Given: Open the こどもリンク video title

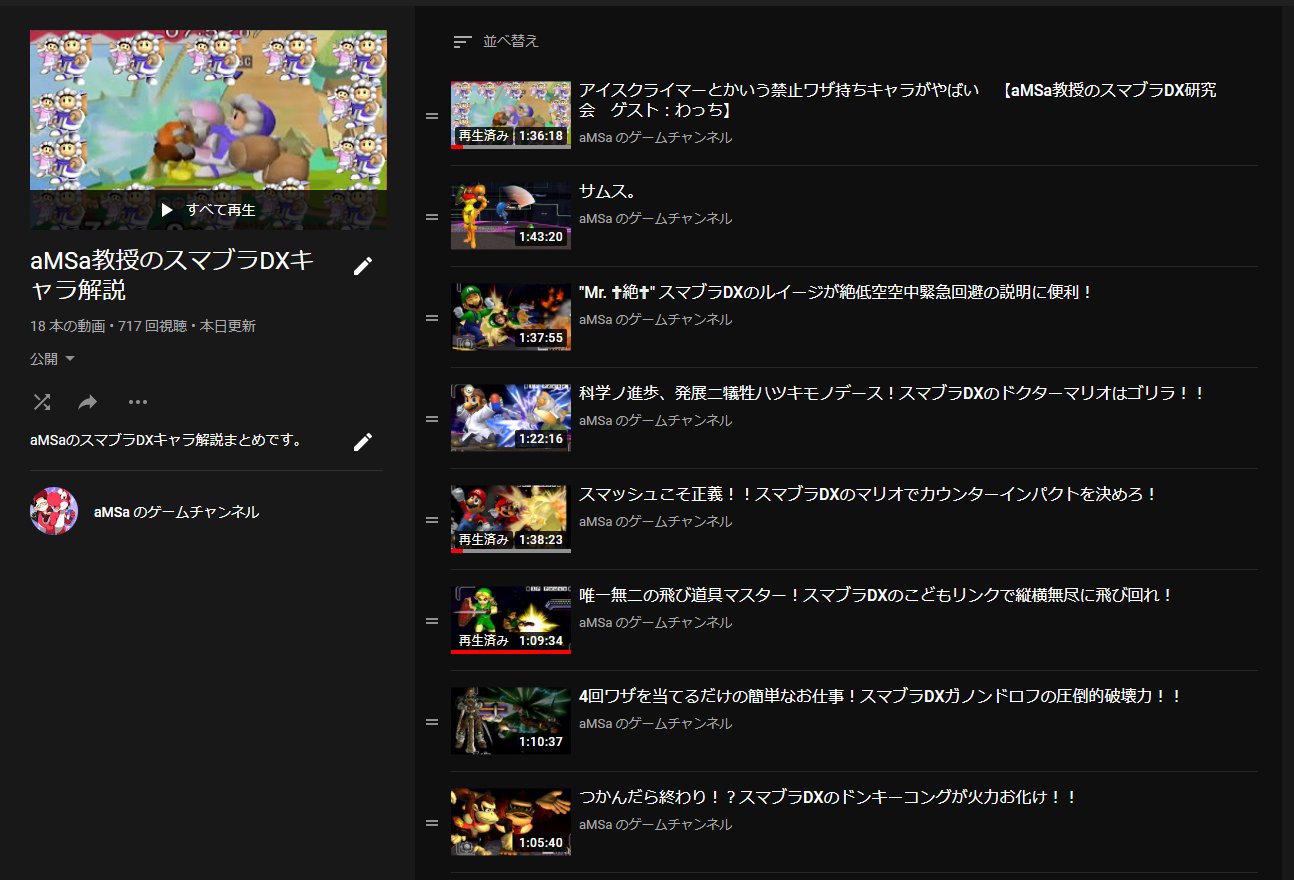Looking at the screenshot, I should tap(876, 595).
